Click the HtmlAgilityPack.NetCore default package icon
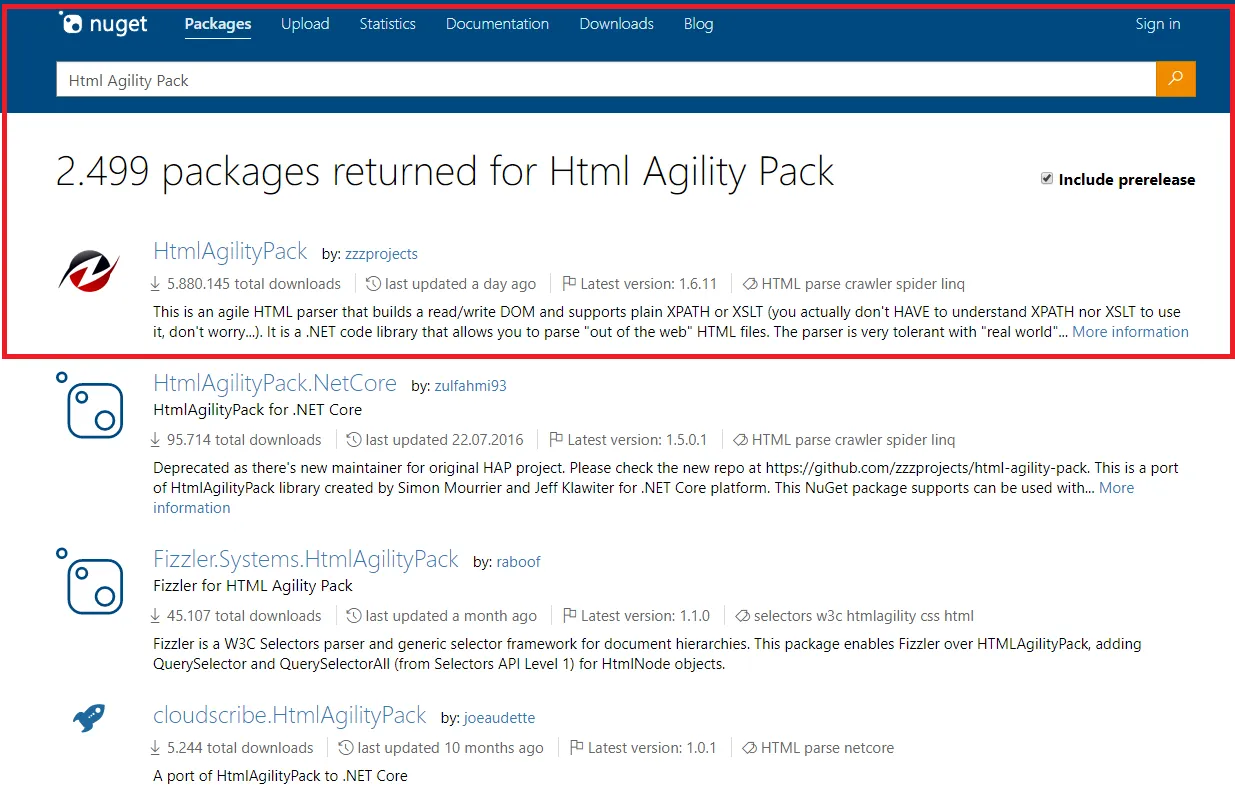1235x801 pixels. 89,405
